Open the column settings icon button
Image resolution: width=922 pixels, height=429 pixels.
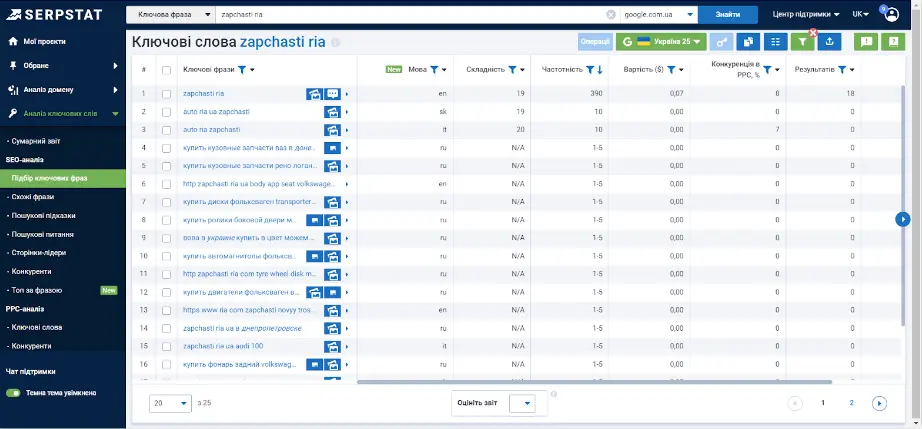coord(776,42)
